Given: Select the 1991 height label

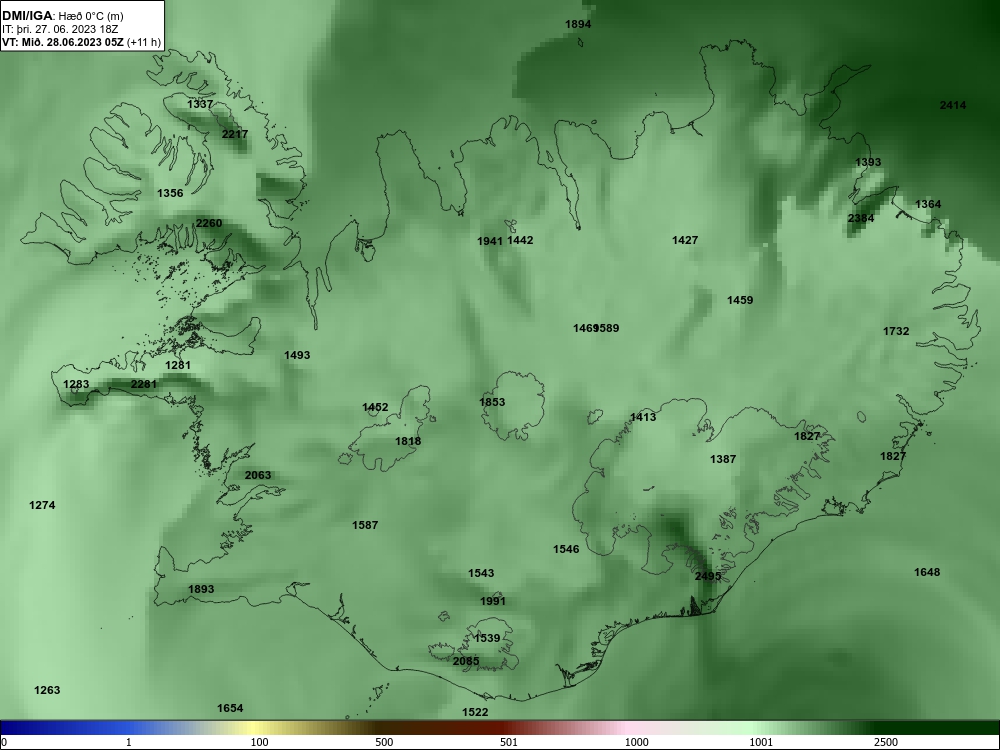Looking at the screenshot, I should (x=492, y=601).
